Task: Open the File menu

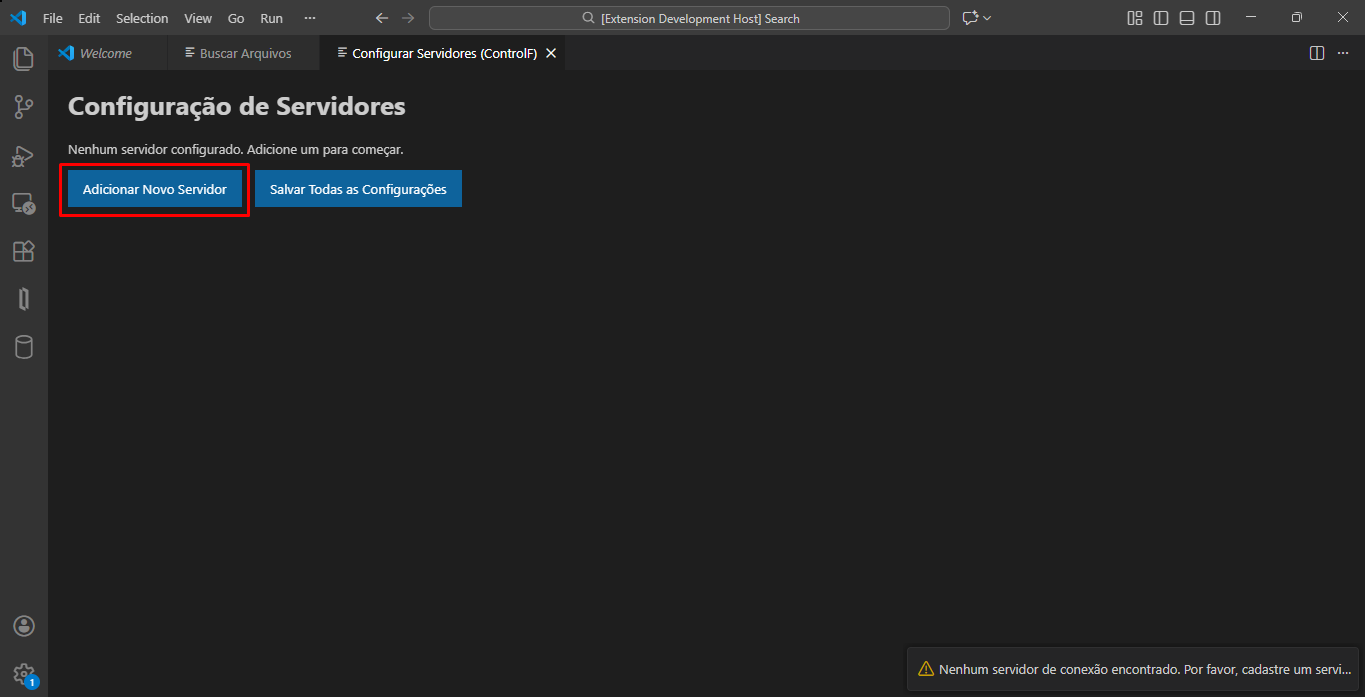Action: pyautogui.click(x=53, y=18)
